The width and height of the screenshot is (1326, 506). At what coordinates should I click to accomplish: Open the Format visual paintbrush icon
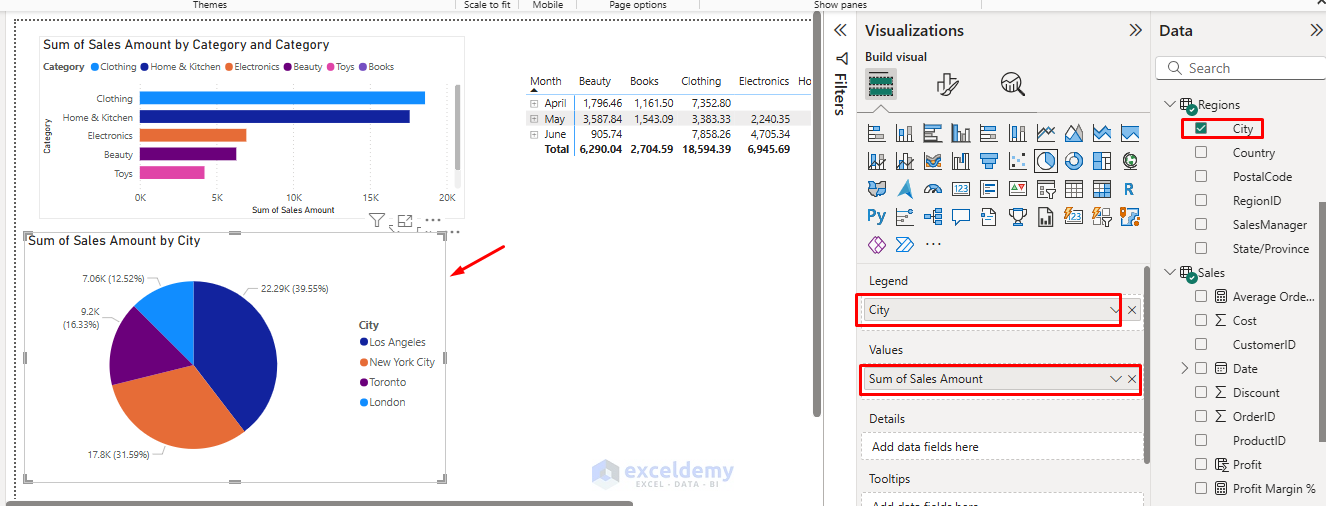(947, 84)
